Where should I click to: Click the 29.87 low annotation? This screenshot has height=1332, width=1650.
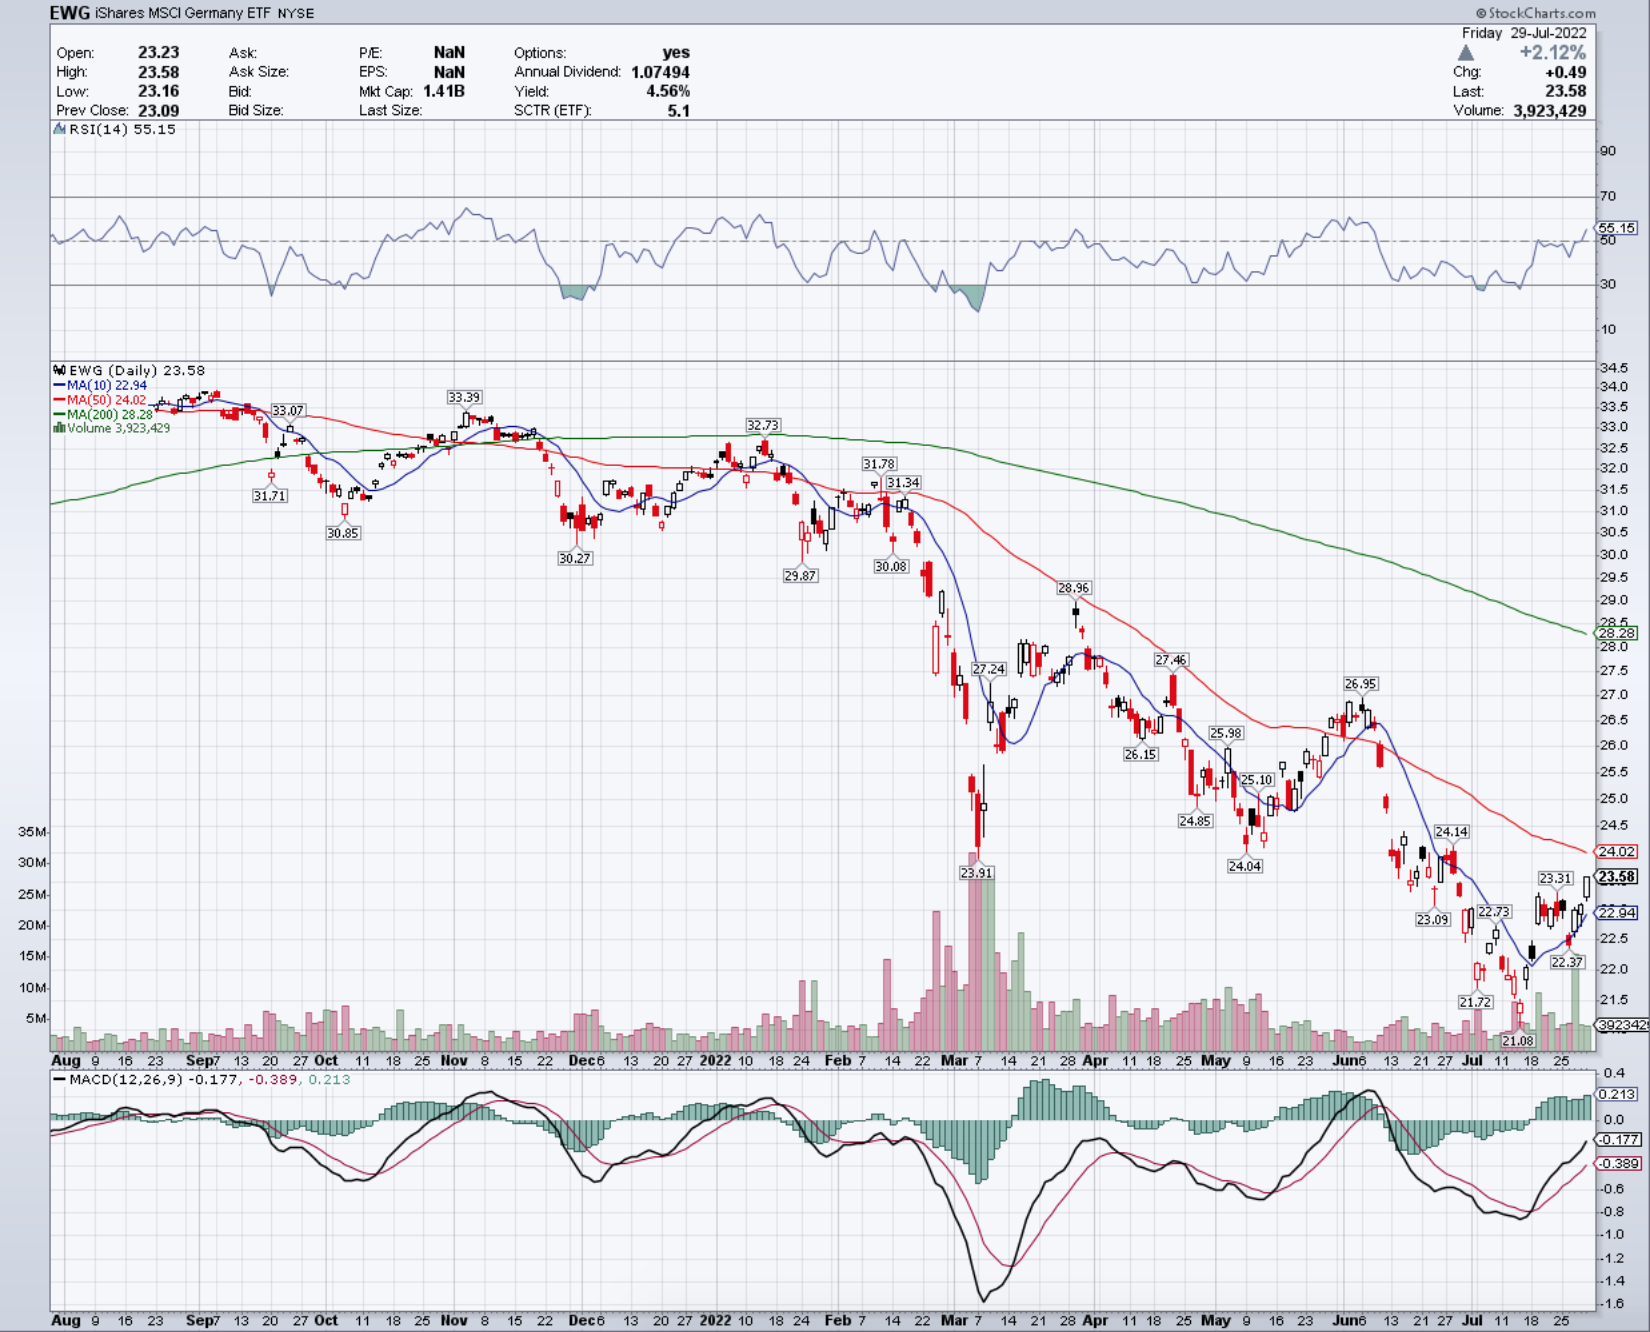tap(800, 576)
